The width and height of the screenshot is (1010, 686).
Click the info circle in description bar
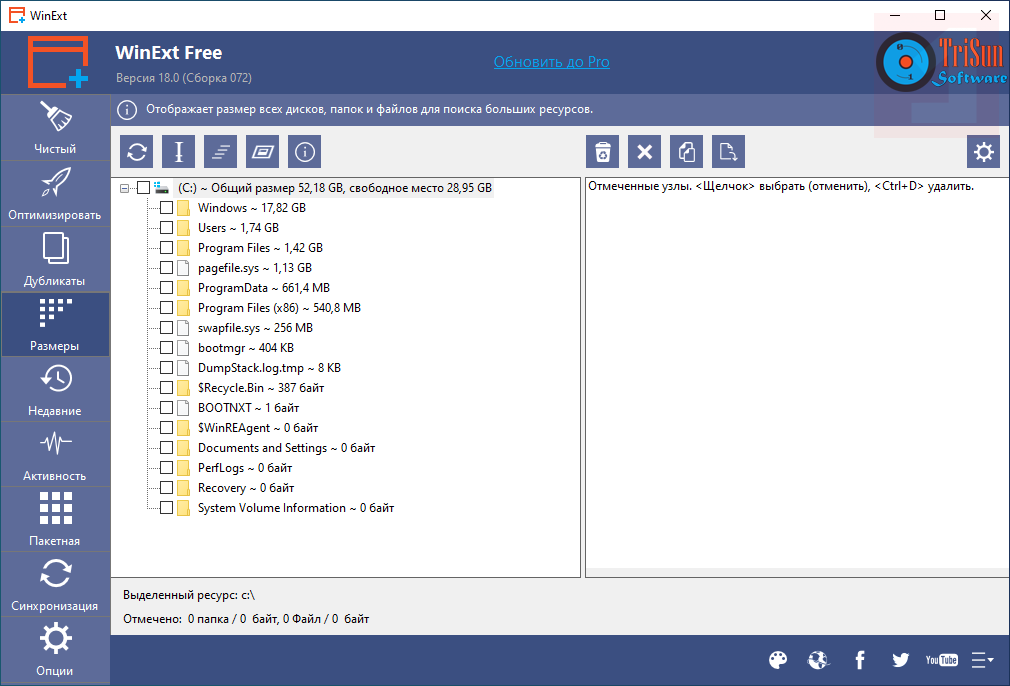[127, 110]
